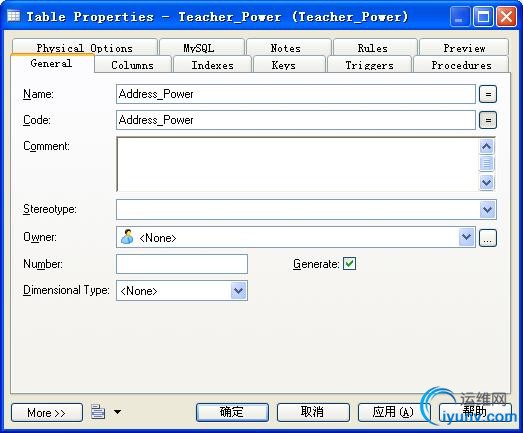Viewport: 523px width, 433px height.
Task: Switch to the Physical Options tab
Action: point(85,48)
